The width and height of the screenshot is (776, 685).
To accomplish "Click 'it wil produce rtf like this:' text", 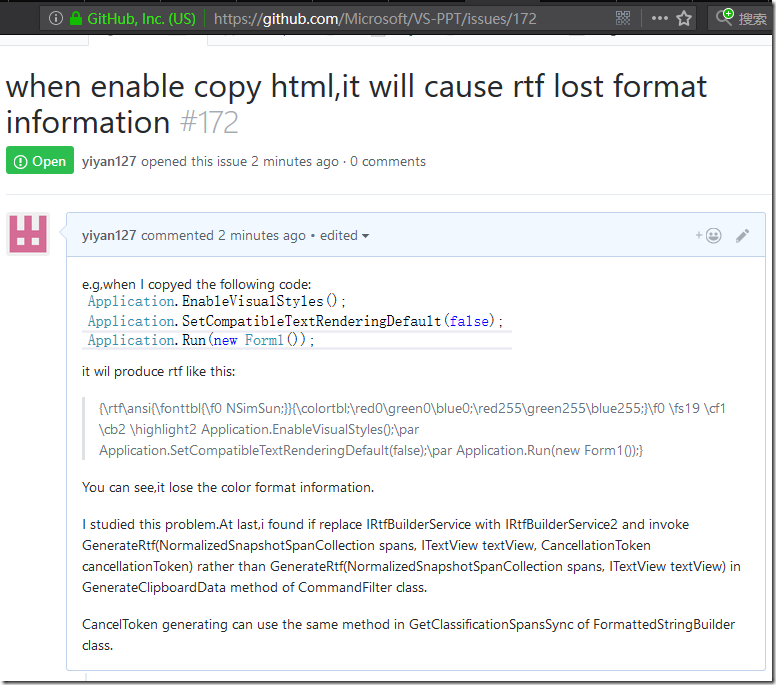I will click(158, 372).
